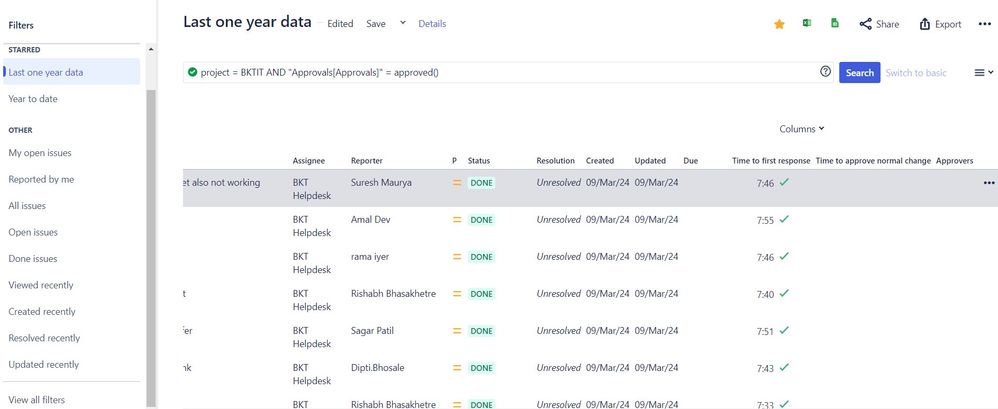The width and height of the screenshot is (998, 409).
Task: Click DONE status badge in Amal Dev row
Action: coord(481,220)
